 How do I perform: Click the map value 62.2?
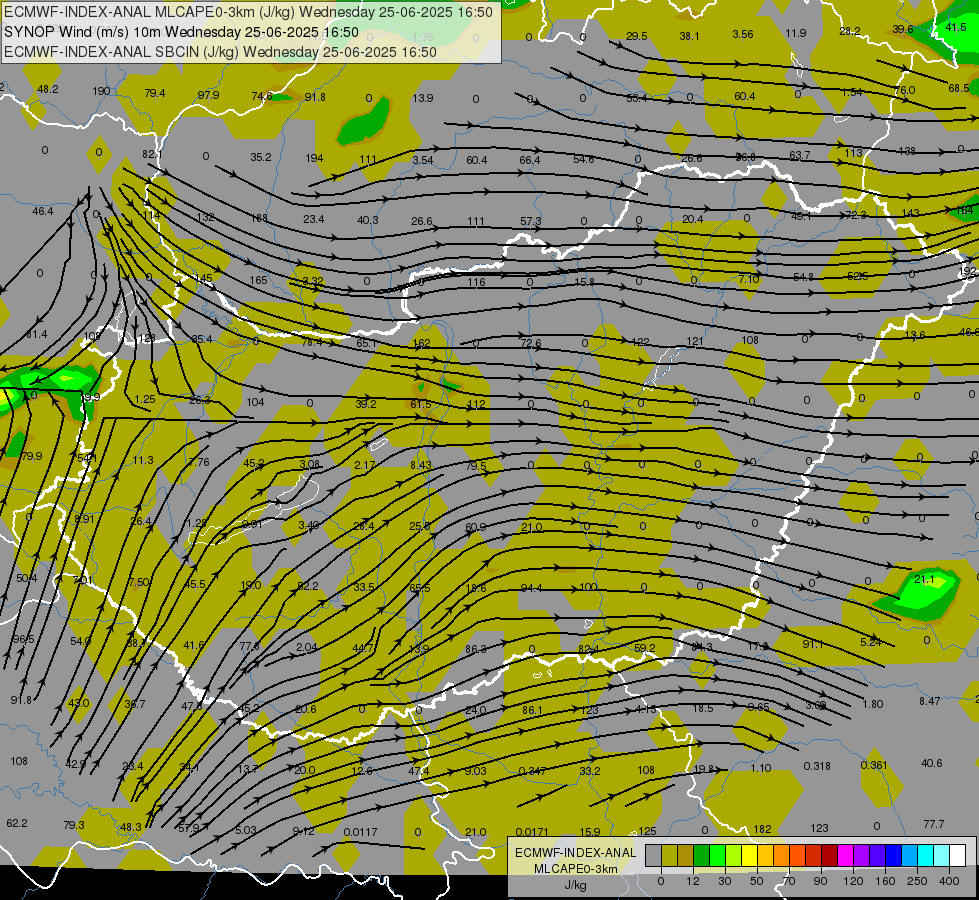pos(17,823)
